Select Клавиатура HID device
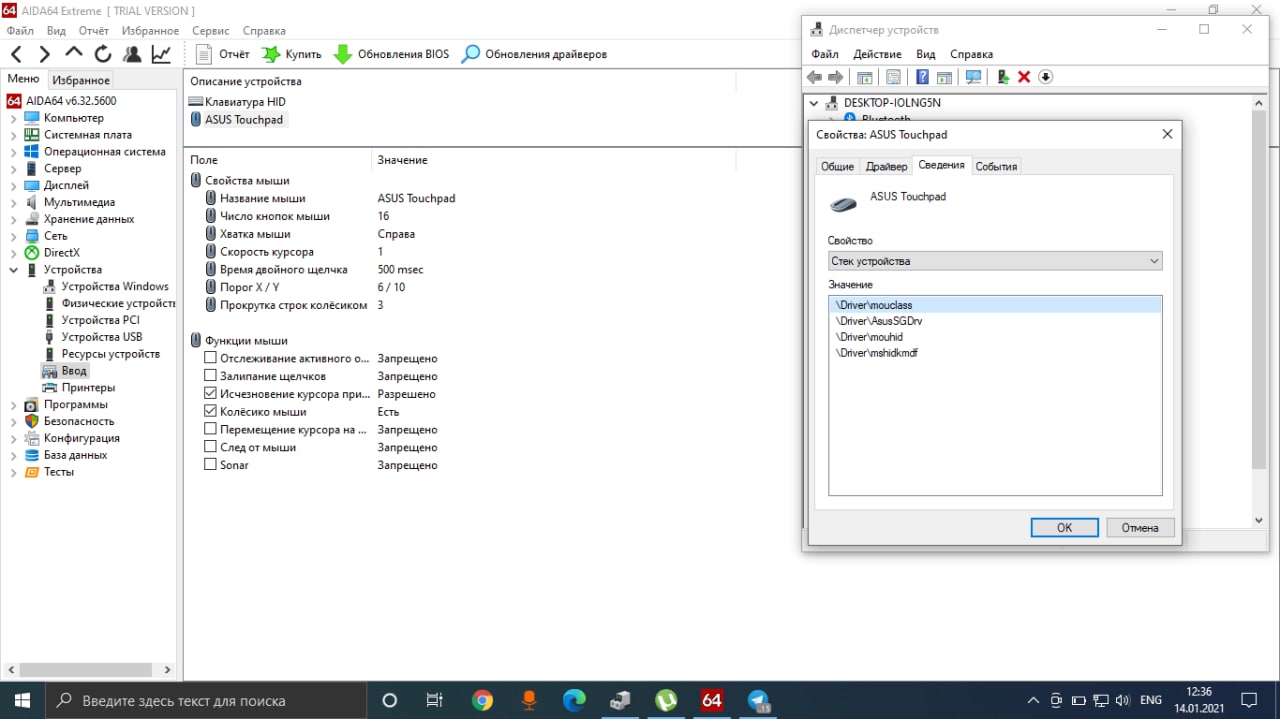 237,102
